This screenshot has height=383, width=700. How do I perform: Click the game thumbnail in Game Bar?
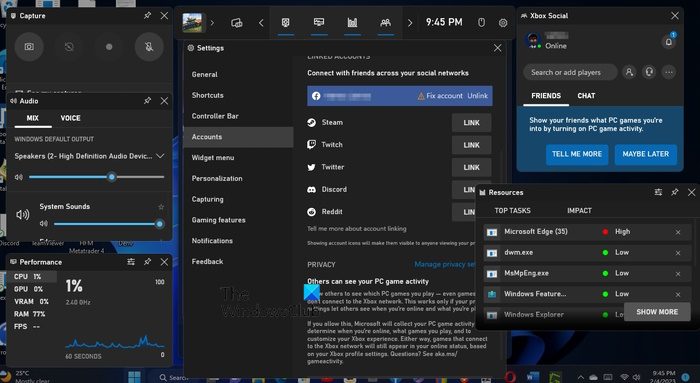tap(192, 22)
